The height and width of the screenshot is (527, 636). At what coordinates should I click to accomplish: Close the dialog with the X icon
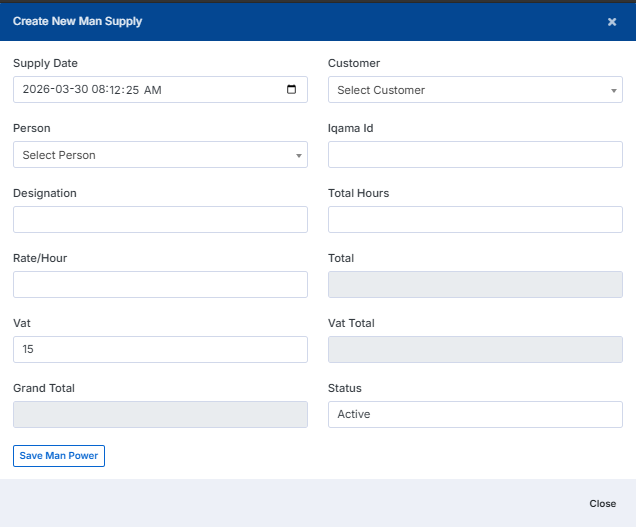[612, 22]
